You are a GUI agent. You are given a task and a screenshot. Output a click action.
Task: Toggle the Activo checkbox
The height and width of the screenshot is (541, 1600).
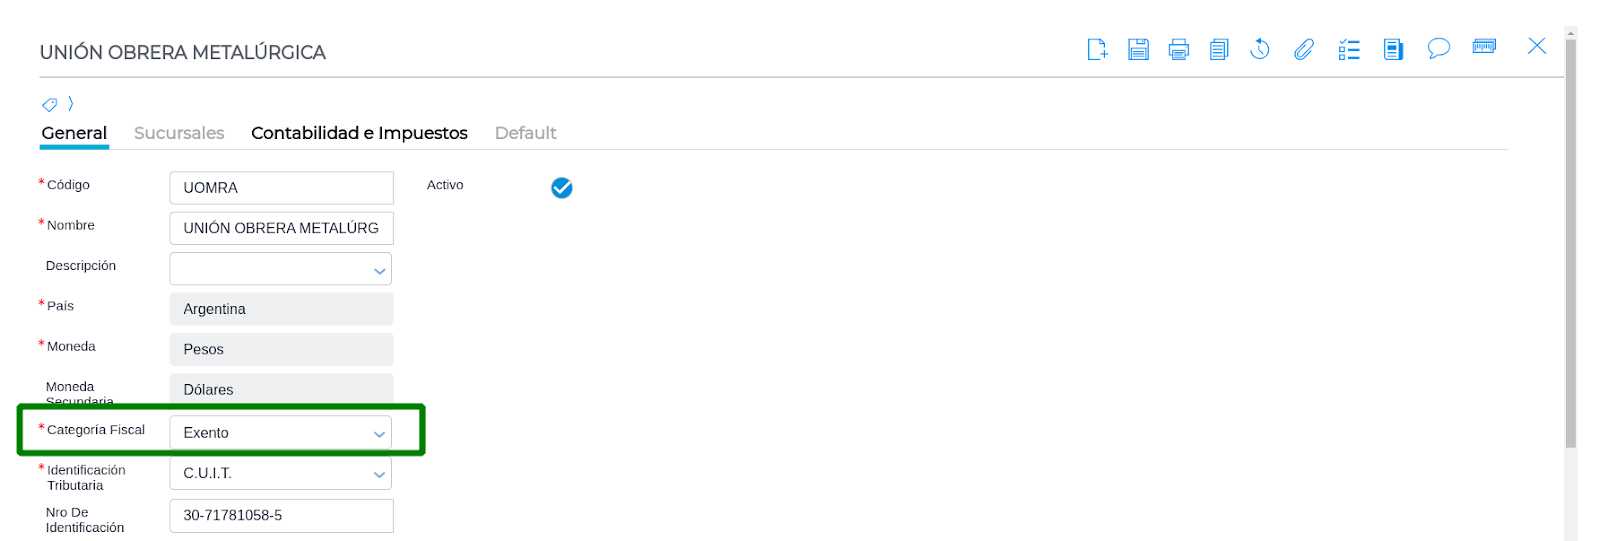pyautogui.click(x=562, y=188)
